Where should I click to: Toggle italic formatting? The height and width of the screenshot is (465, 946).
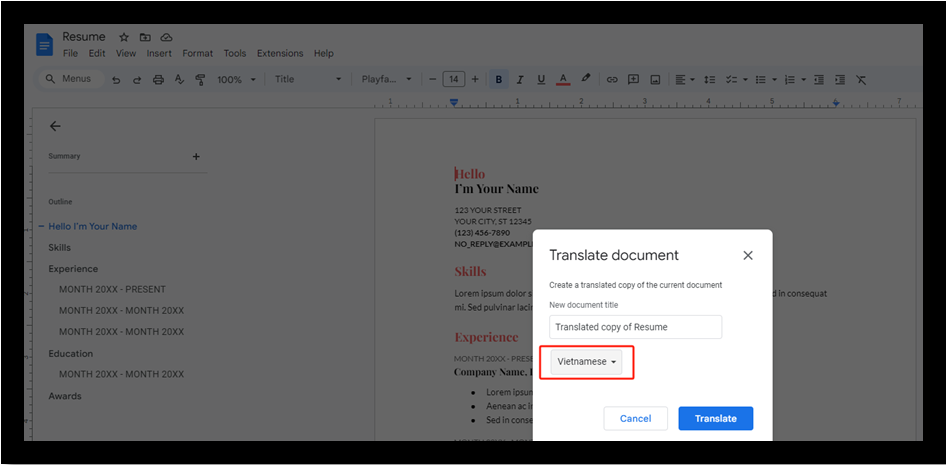tap(520, 80)
